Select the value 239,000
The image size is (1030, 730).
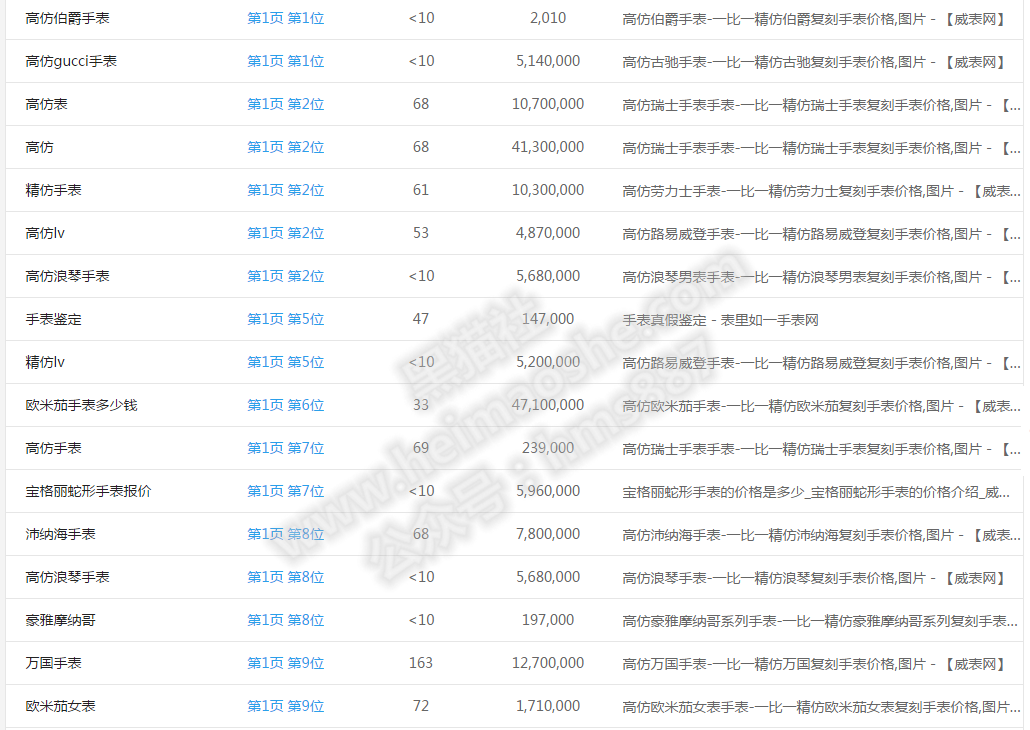point(548,448)
